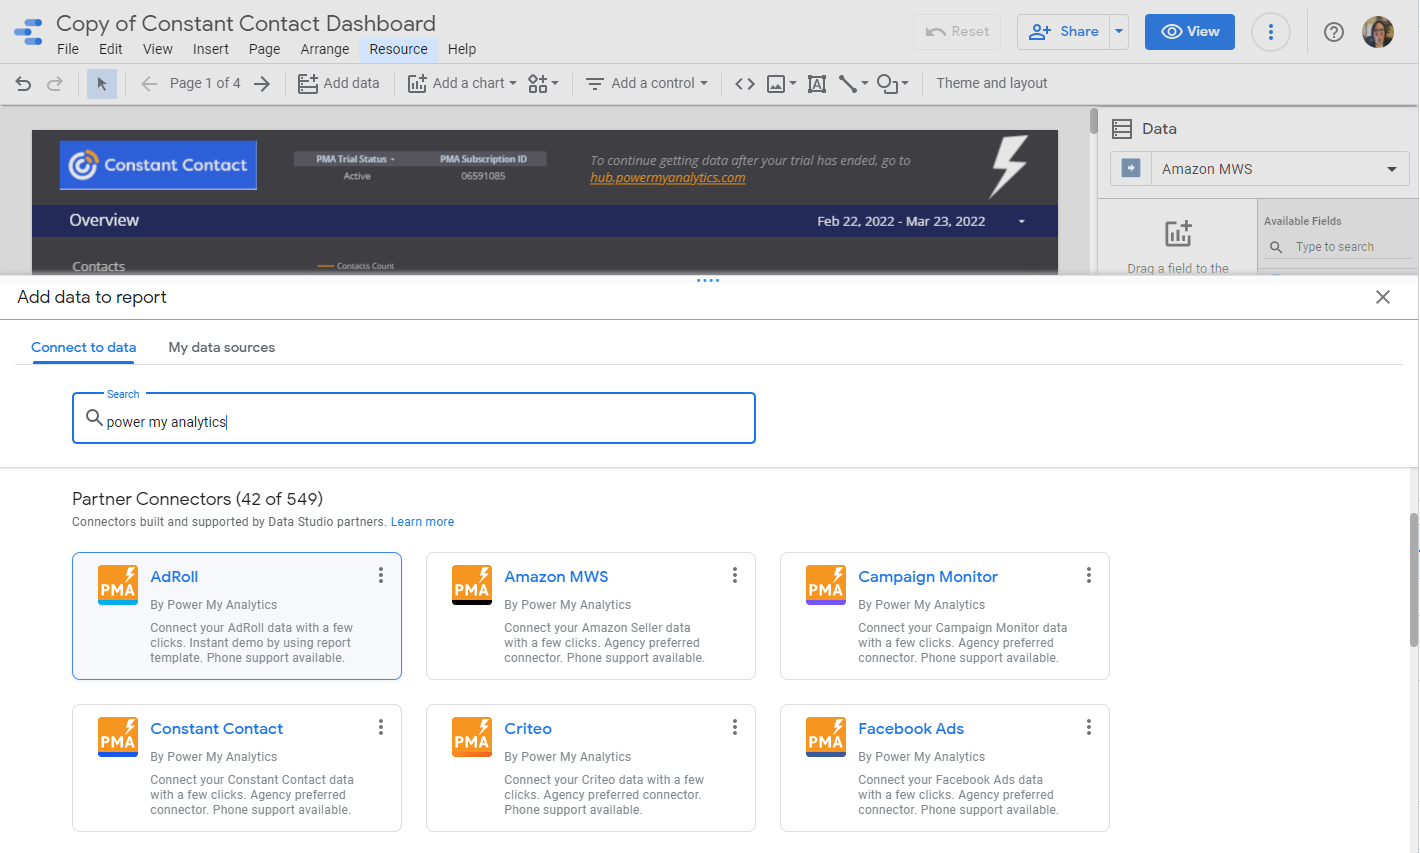1420x853 pixels.
Task: Click the URL embed code icon
Action: [745, 84]
